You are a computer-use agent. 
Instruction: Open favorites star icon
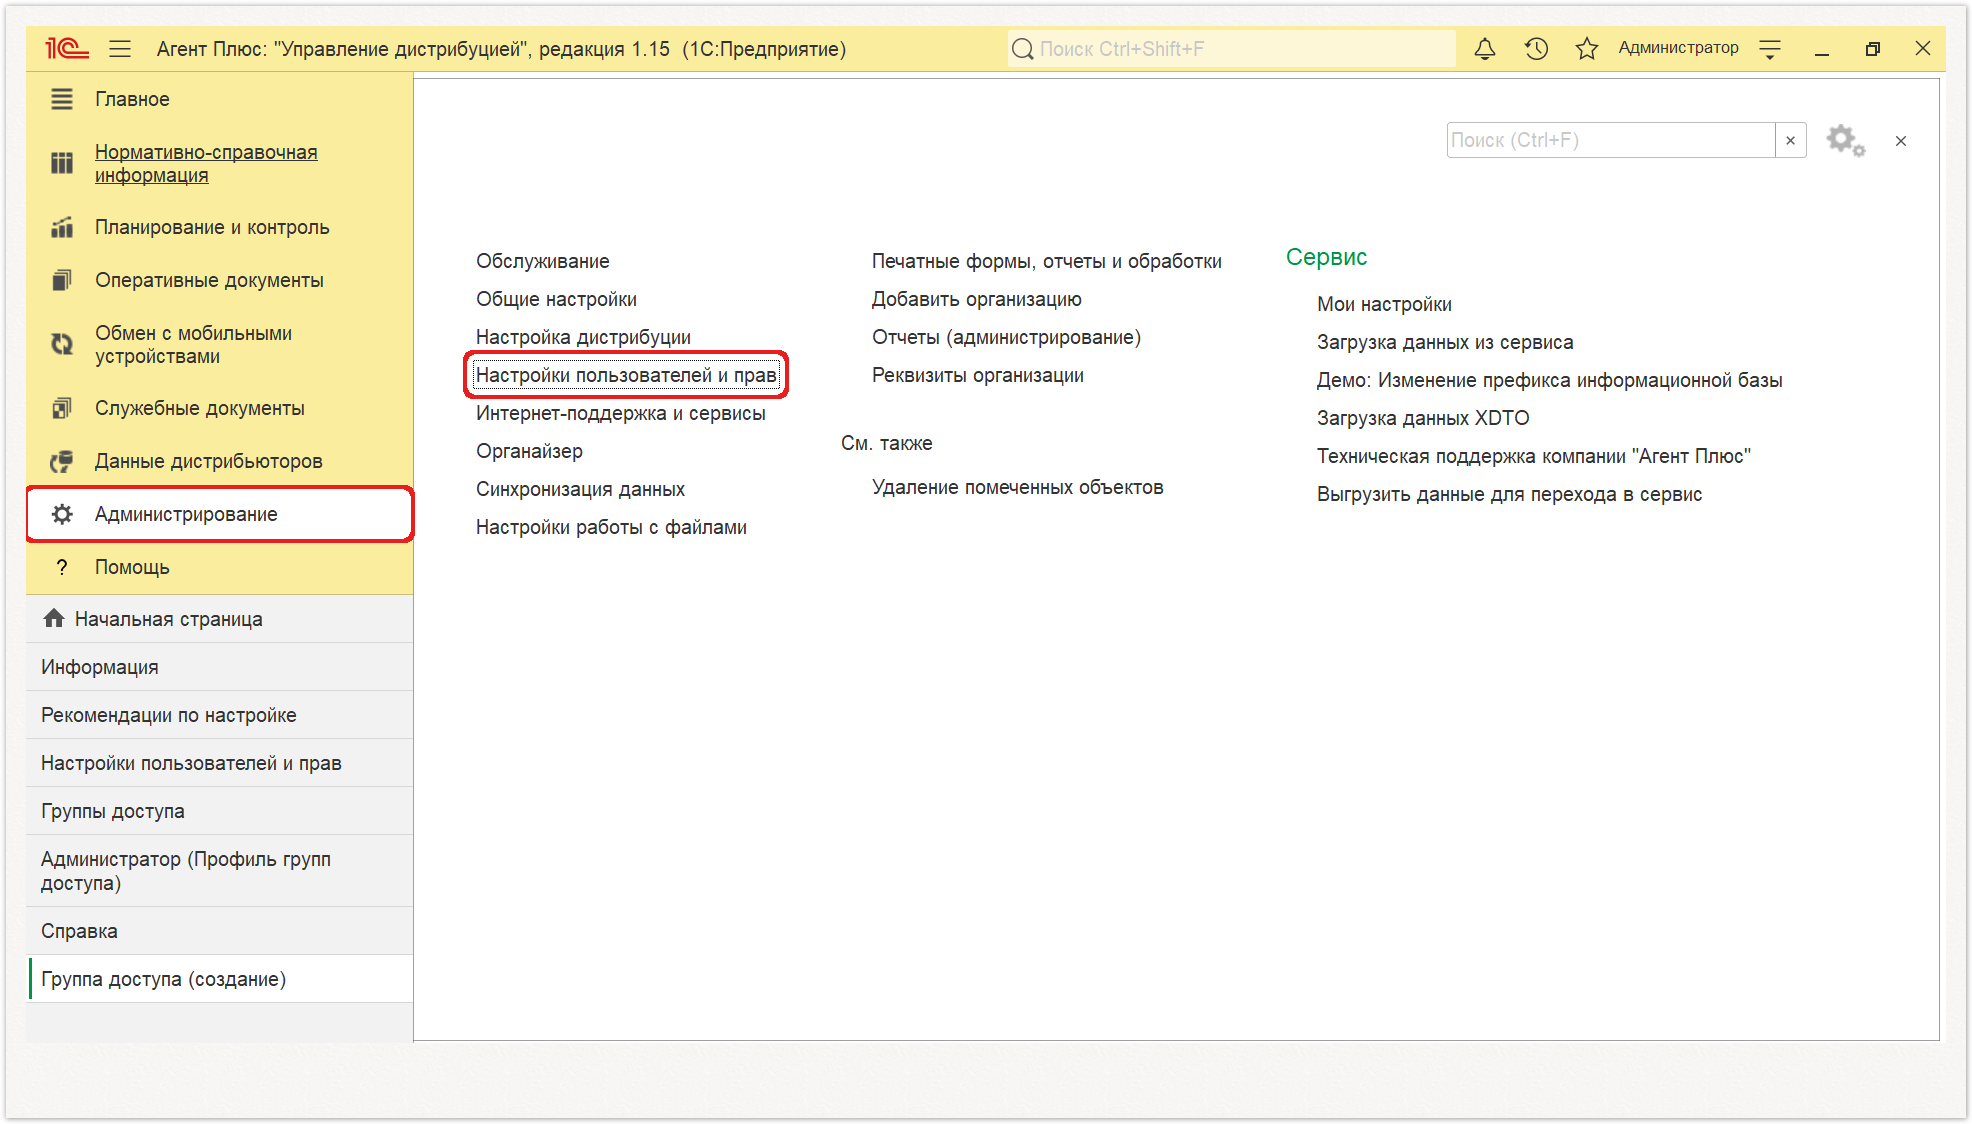[x=1587, y=48]
